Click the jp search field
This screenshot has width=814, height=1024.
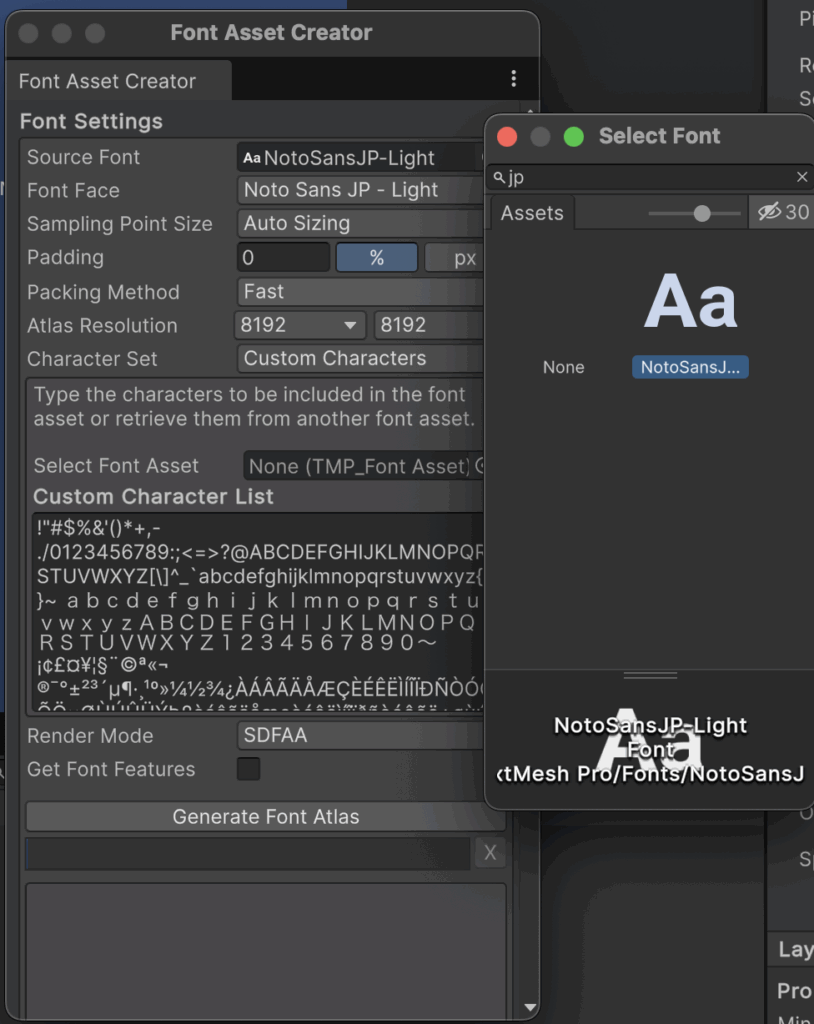click(650, 177)
